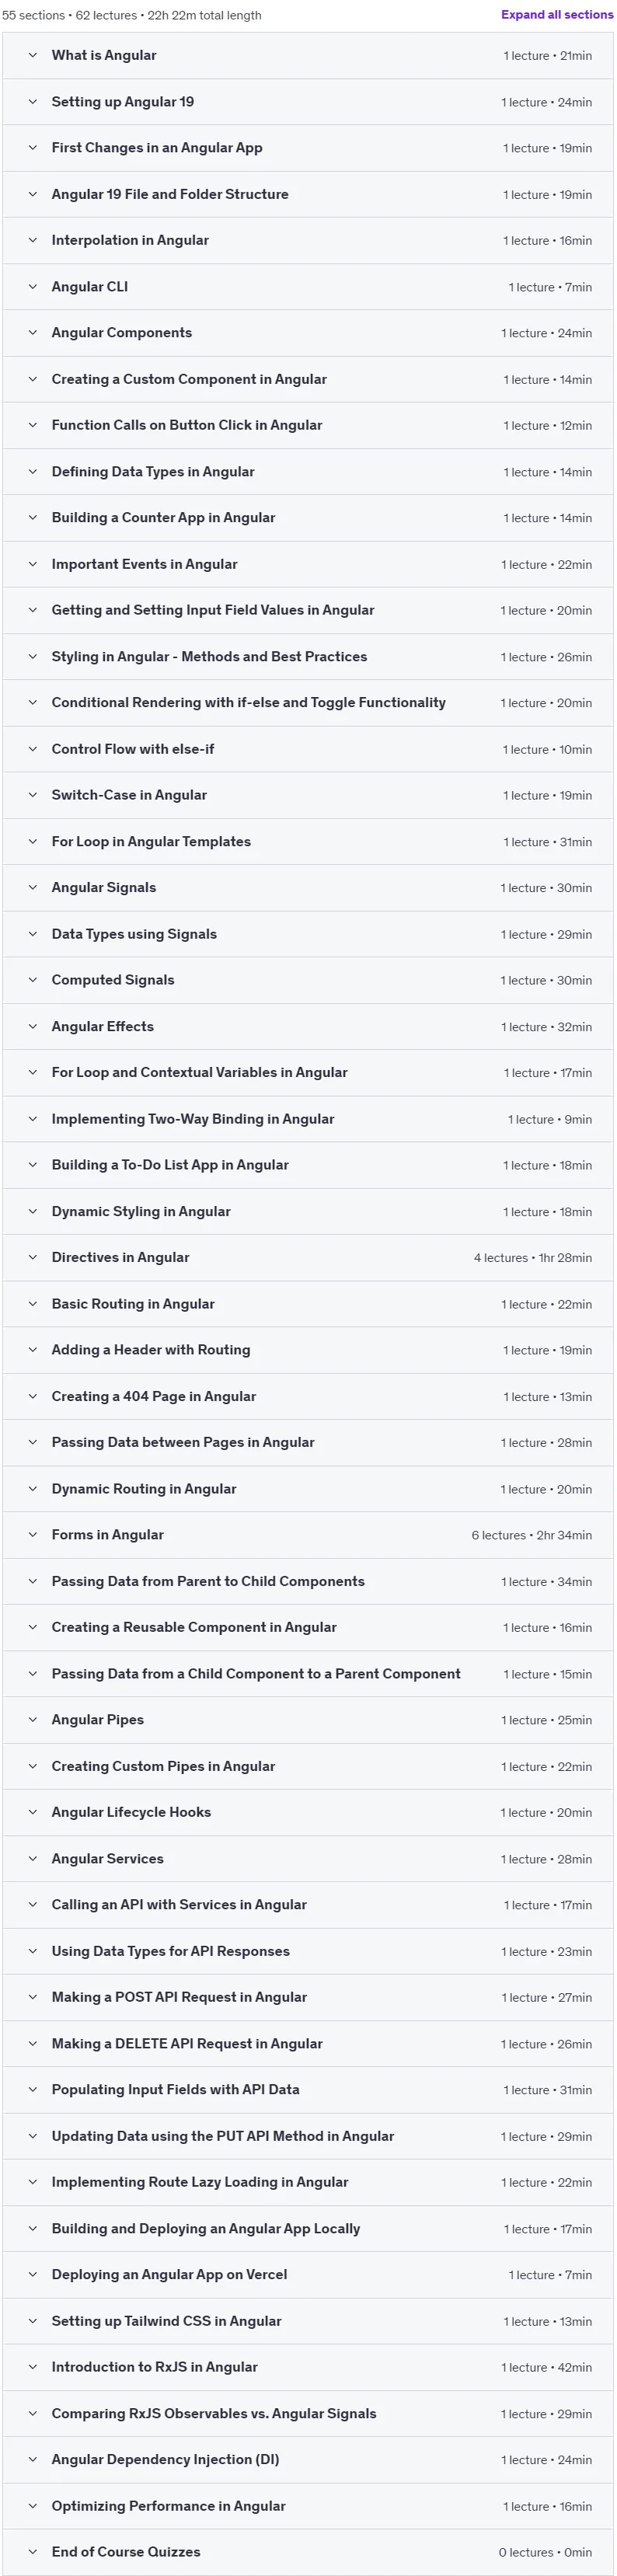Select Angular Lifecycle Hooks section
The width and height of the screenshot is (617, 2576).
click(131, 1812)
